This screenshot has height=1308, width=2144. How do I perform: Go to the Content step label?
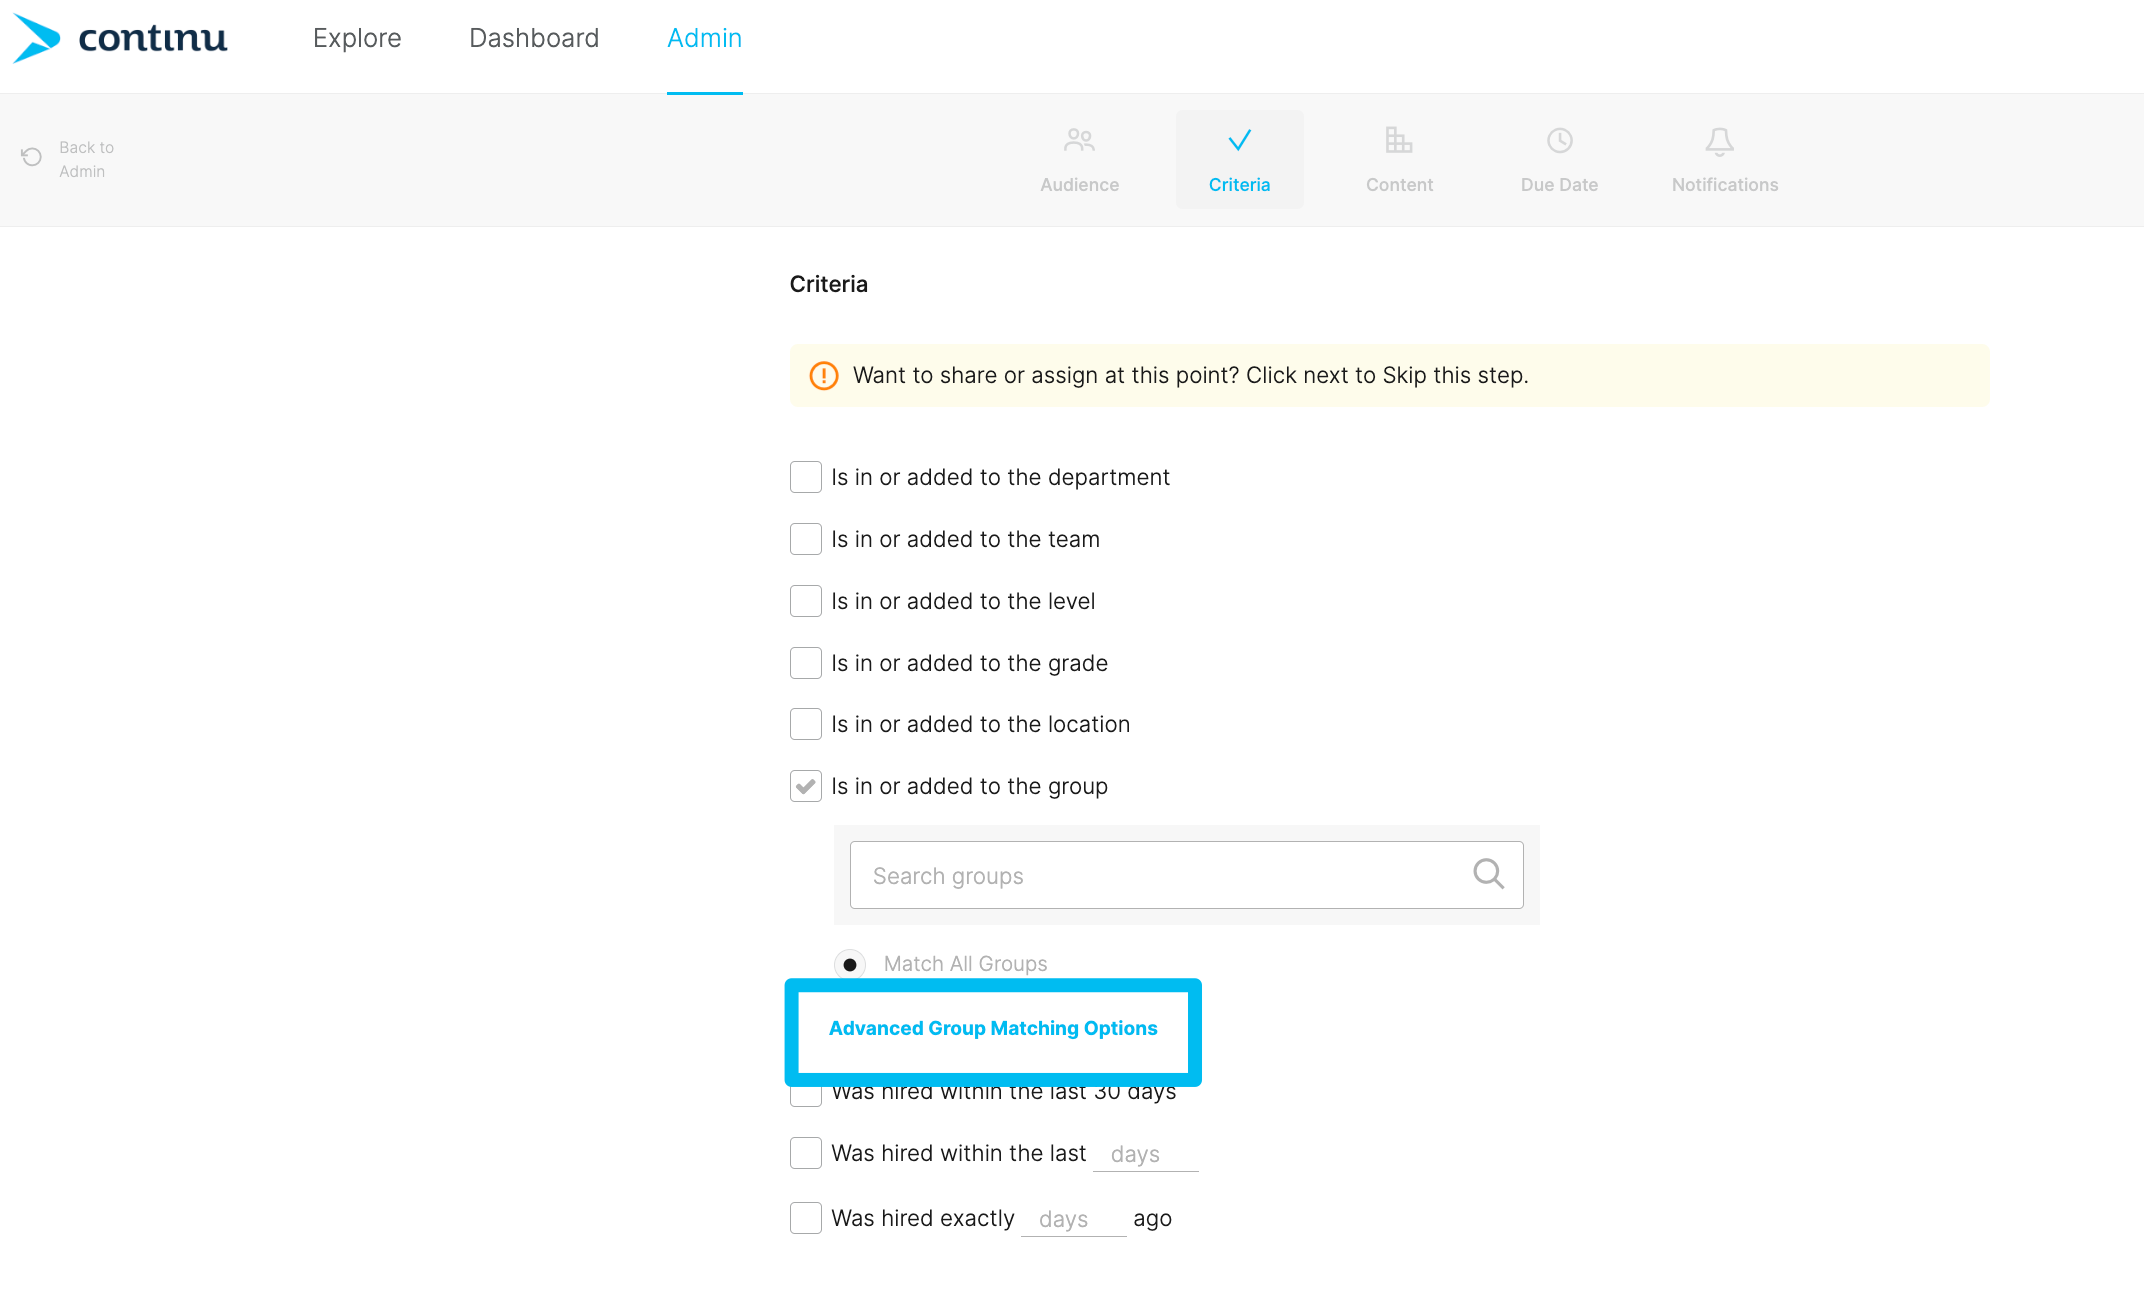point(1399,185)
